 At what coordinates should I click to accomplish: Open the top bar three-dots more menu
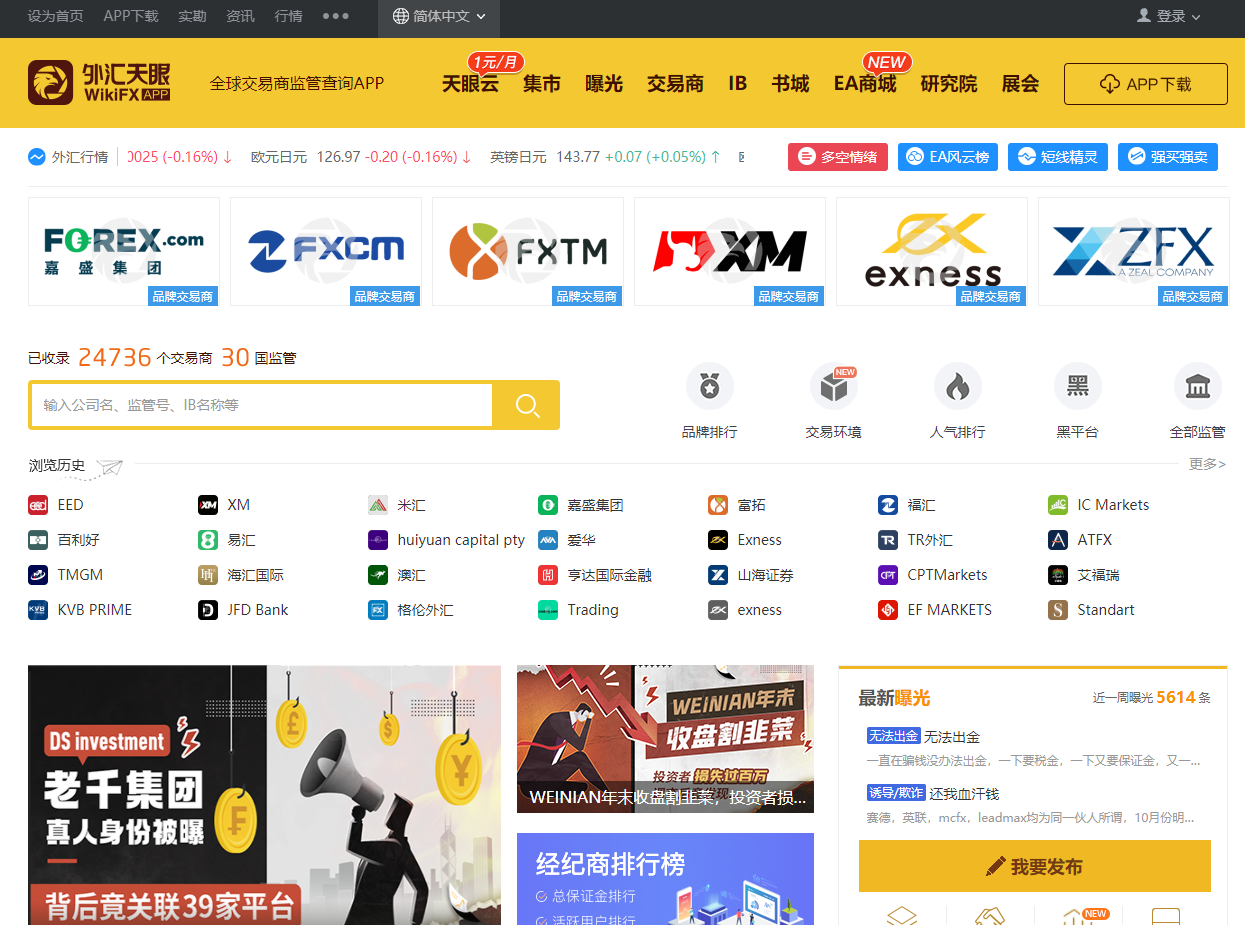(336, 16)
